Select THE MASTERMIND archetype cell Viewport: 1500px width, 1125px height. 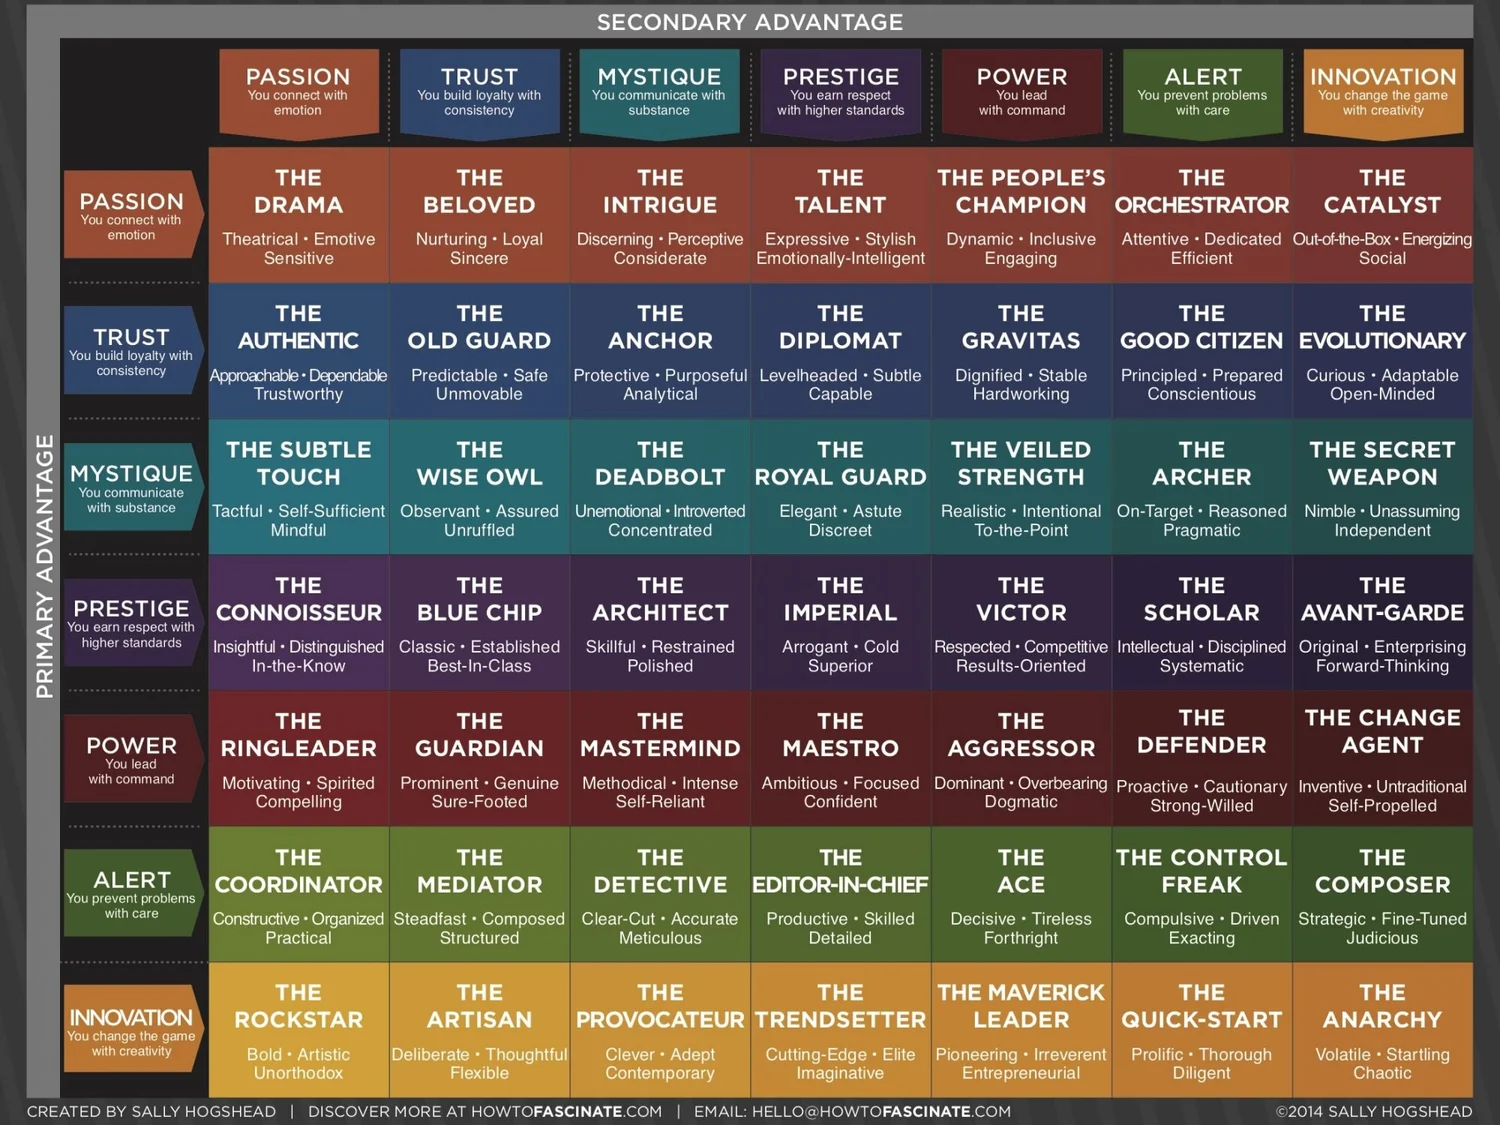pyautogui.click(x=659, y=758)
